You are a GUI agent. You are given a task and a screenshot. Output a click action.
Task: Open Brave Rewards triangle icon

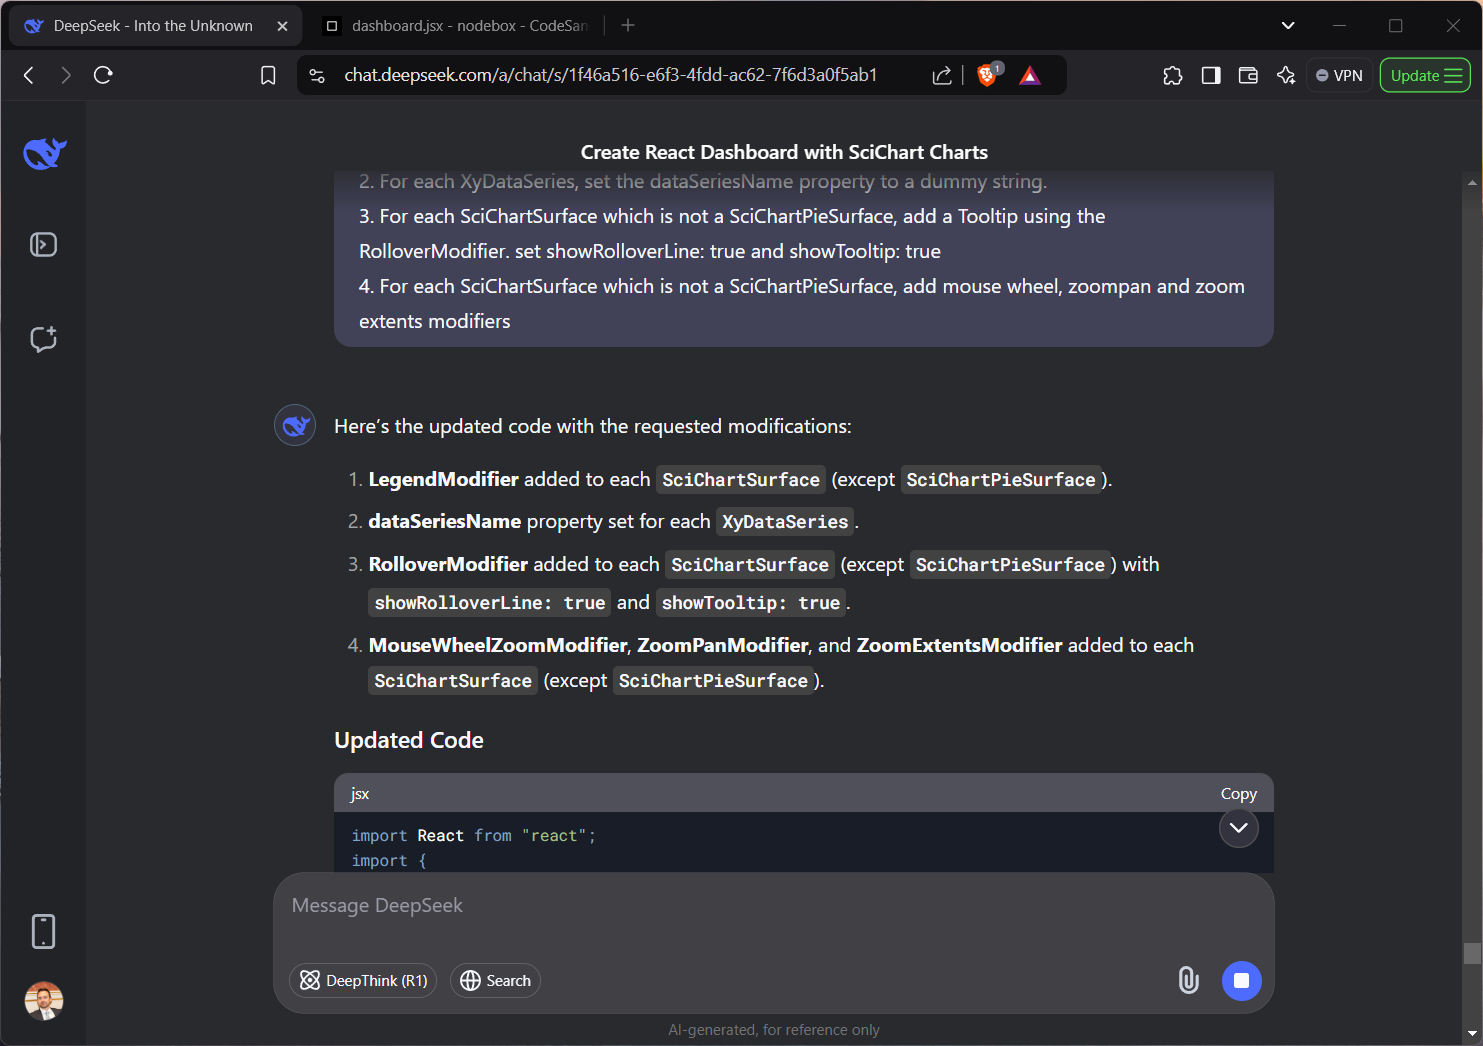pos(1030,75)
